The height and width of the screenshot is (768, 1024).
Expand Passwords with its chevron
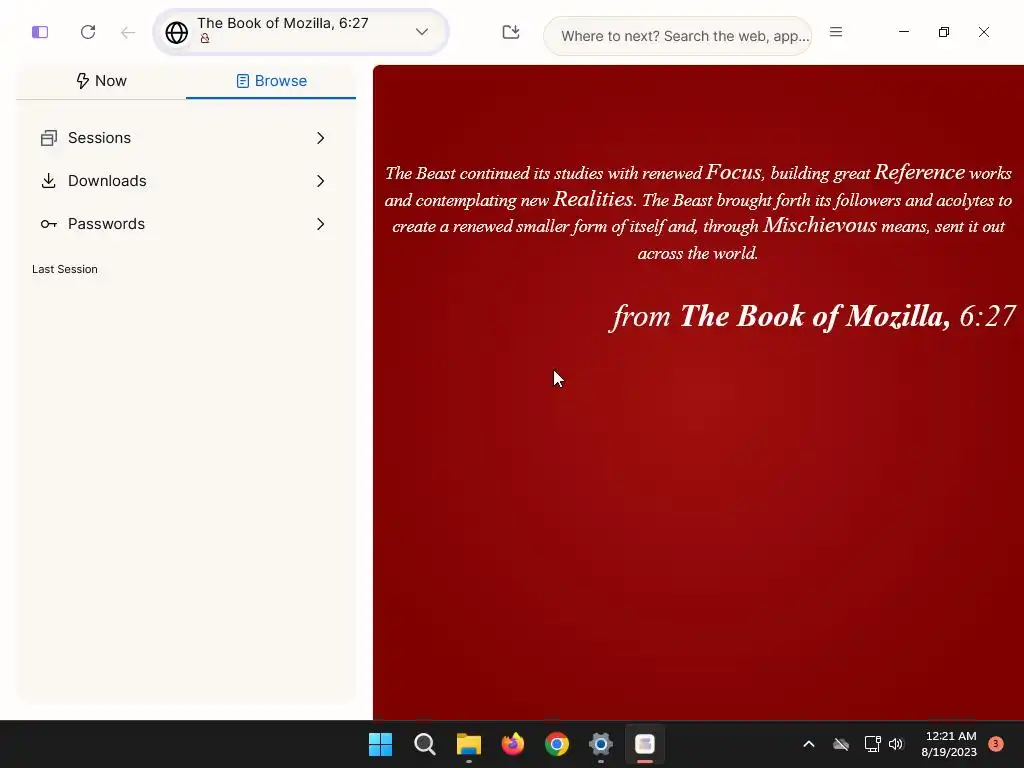coord(321,224)
